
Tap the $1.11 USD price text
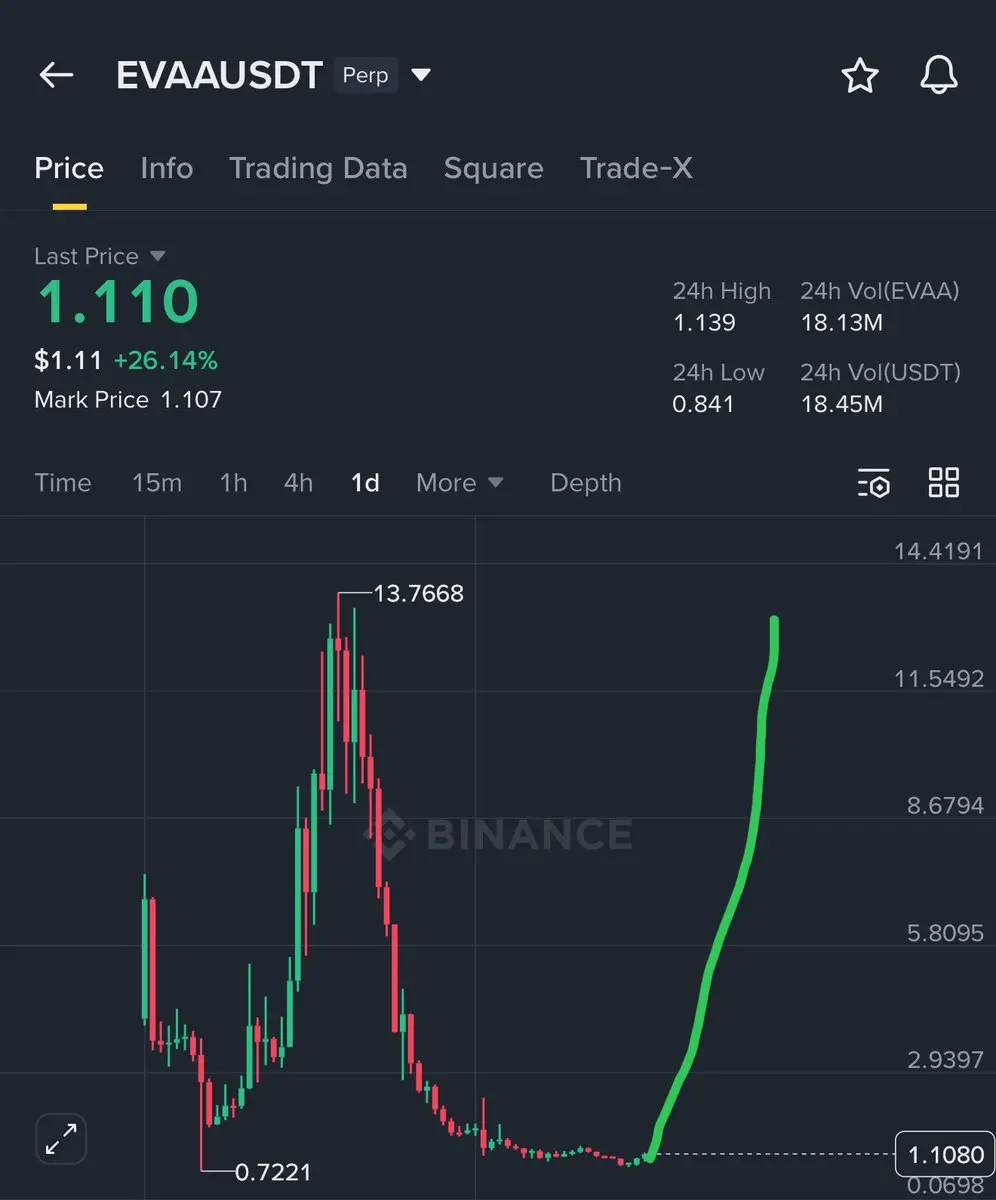[68, 360]
